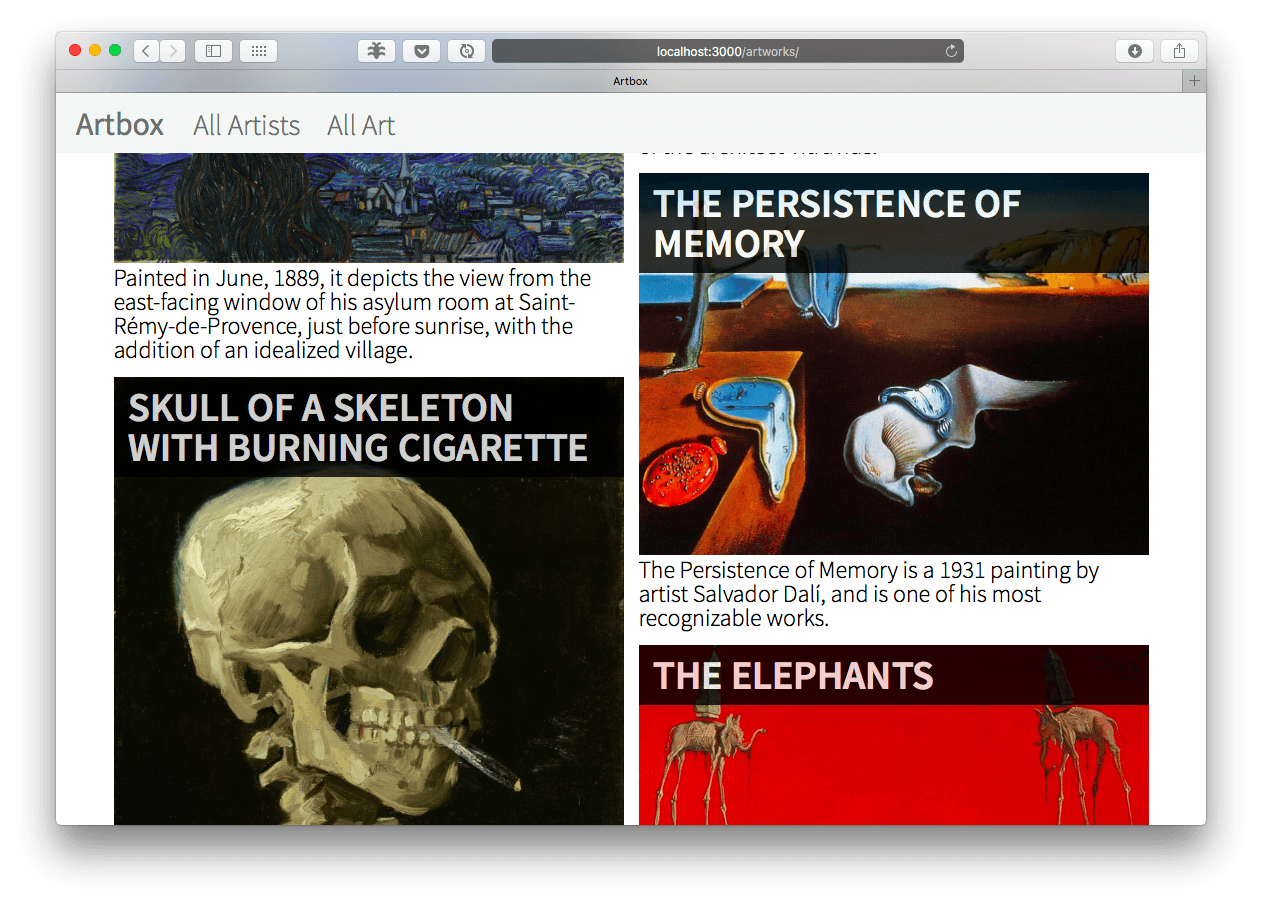This screenshot has width=1262, height=905.
Task: Open the Artbox home link
Action: tap(120, 125)
